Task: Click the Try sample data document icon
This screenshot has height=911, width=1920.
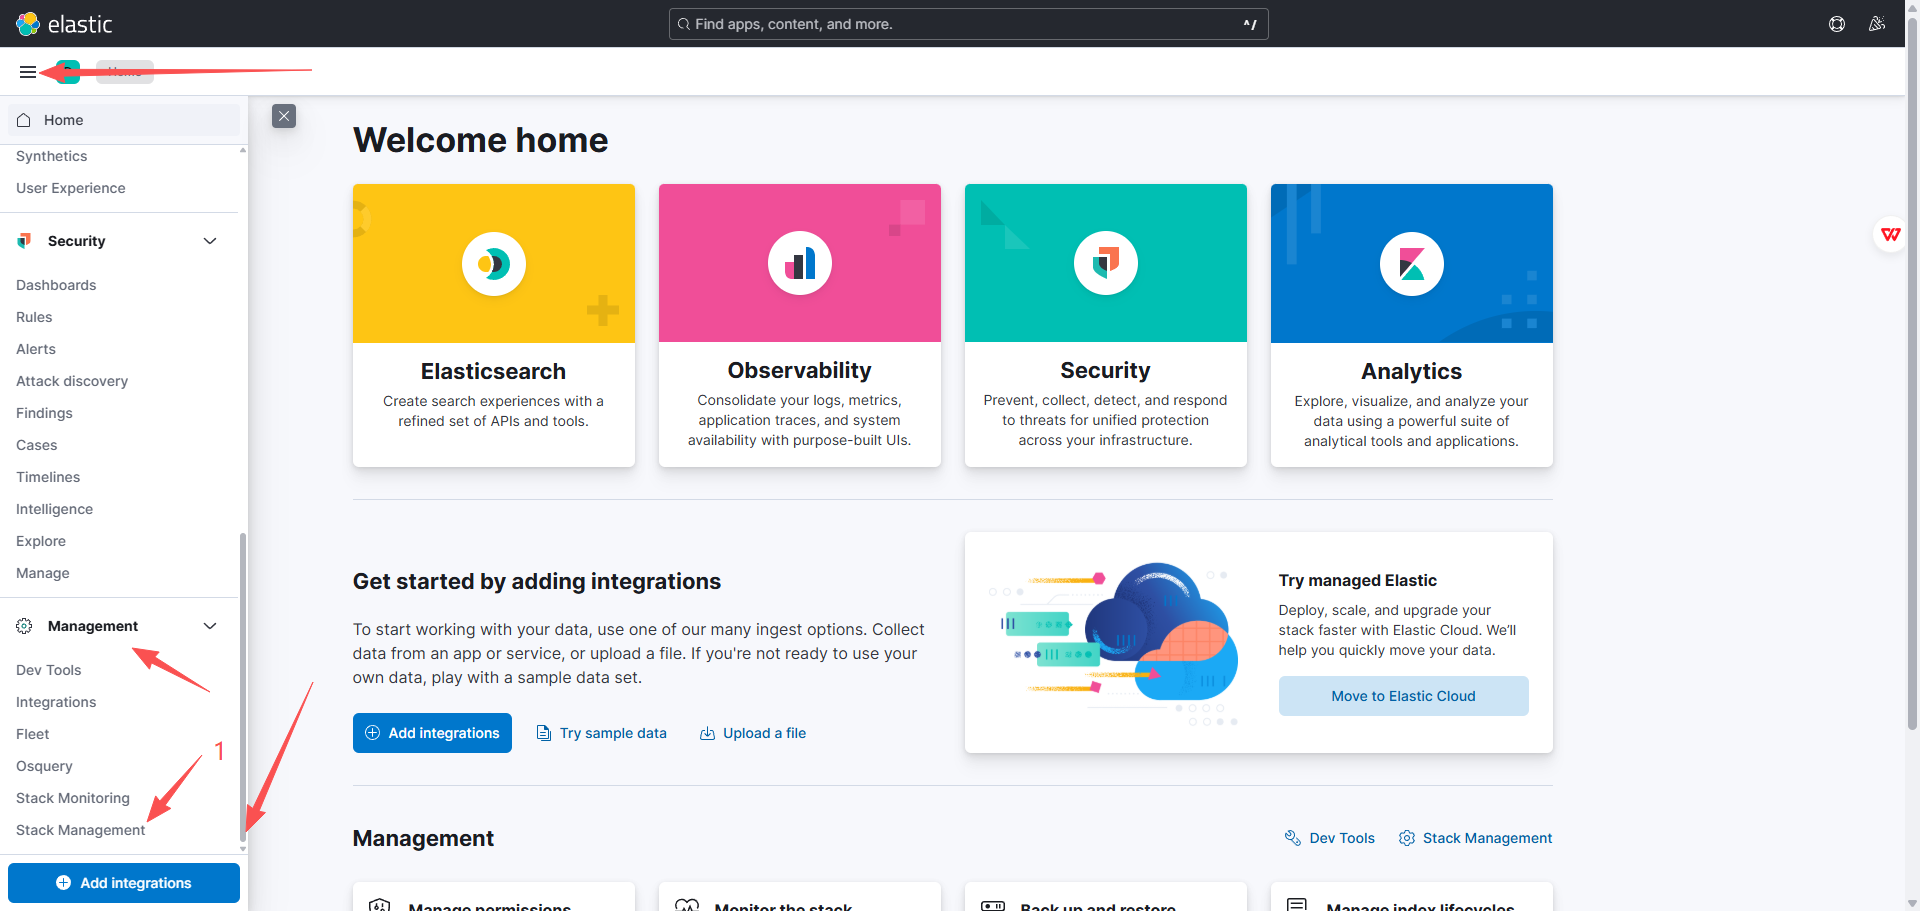Action: click(x=544, y=733)
